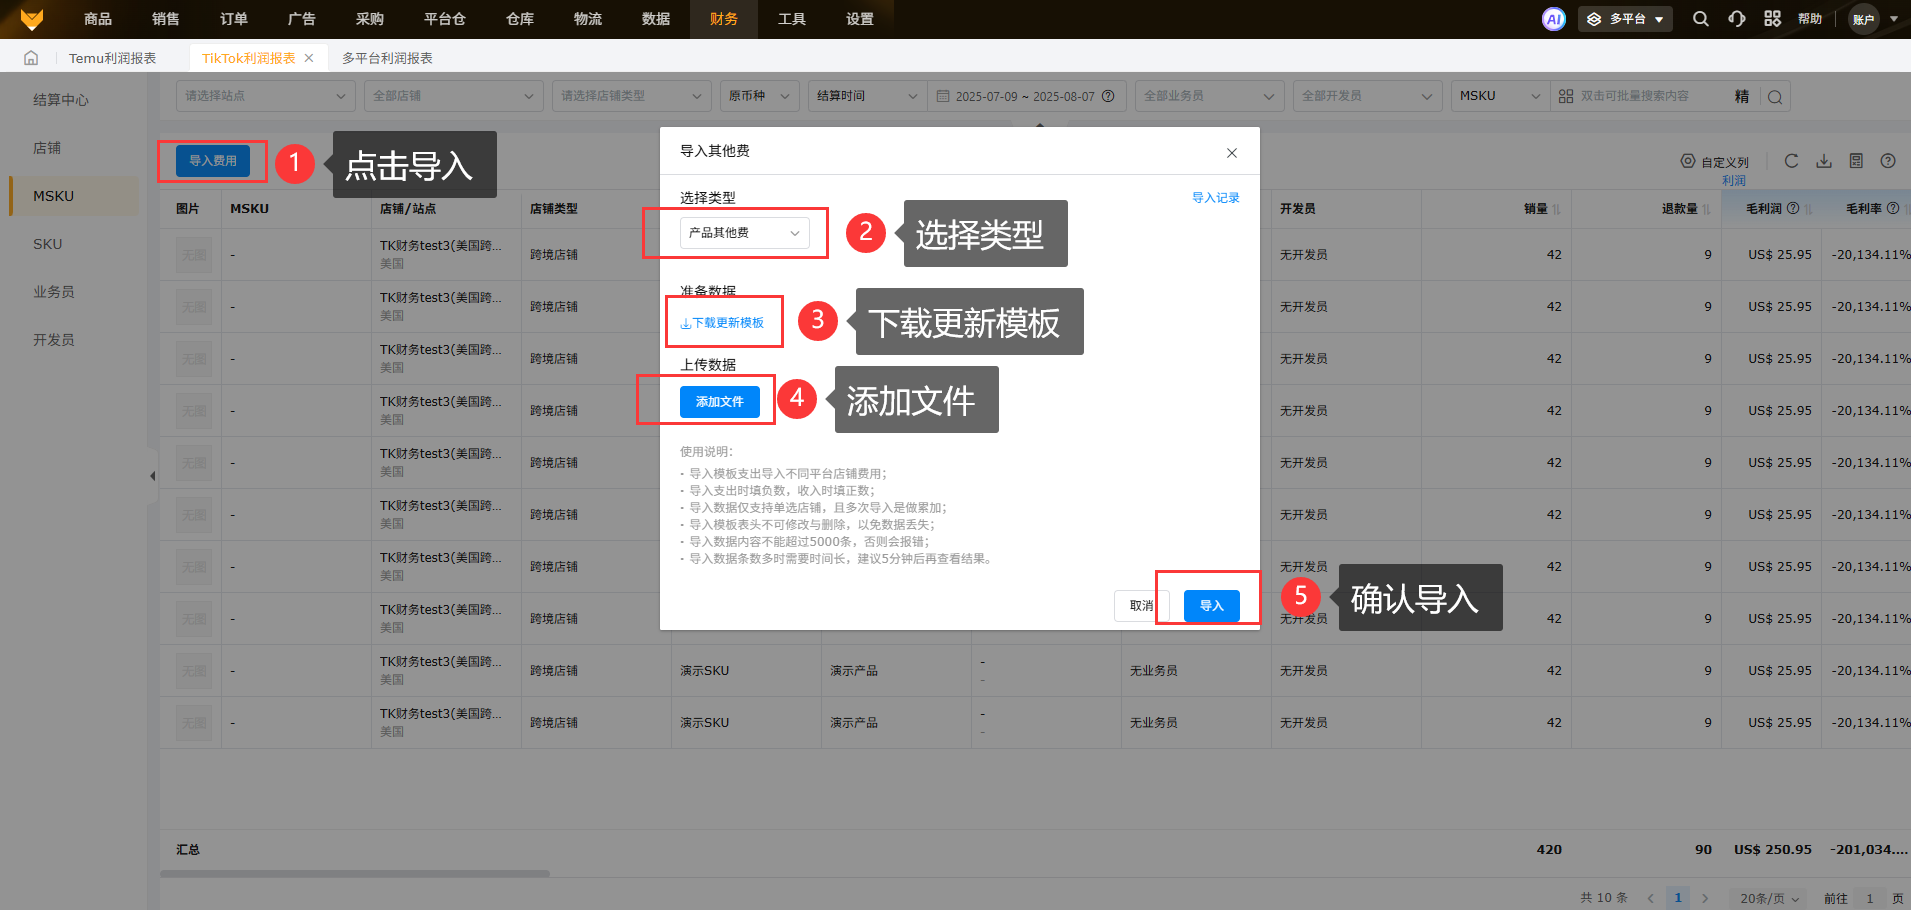Viewport: 1911px width, 910px height.
Task: Close the 导入其他费 dialog
Action: point(1231,153)
